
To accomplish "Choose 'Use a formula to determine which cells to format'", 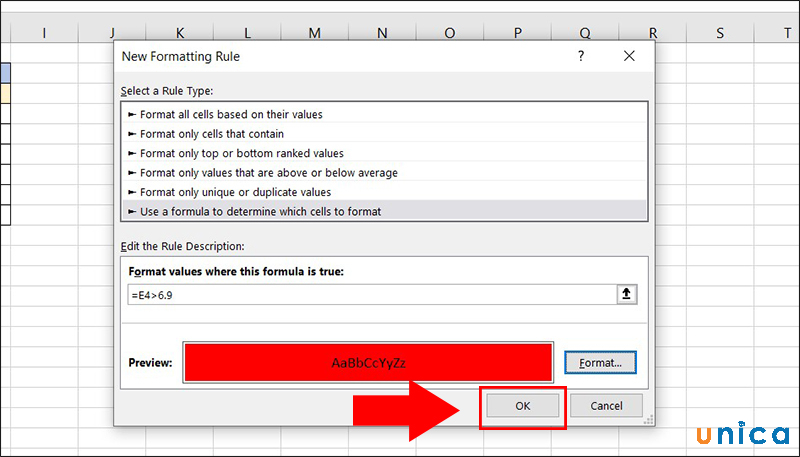I will pyautogui.click(x=384, y=211).
